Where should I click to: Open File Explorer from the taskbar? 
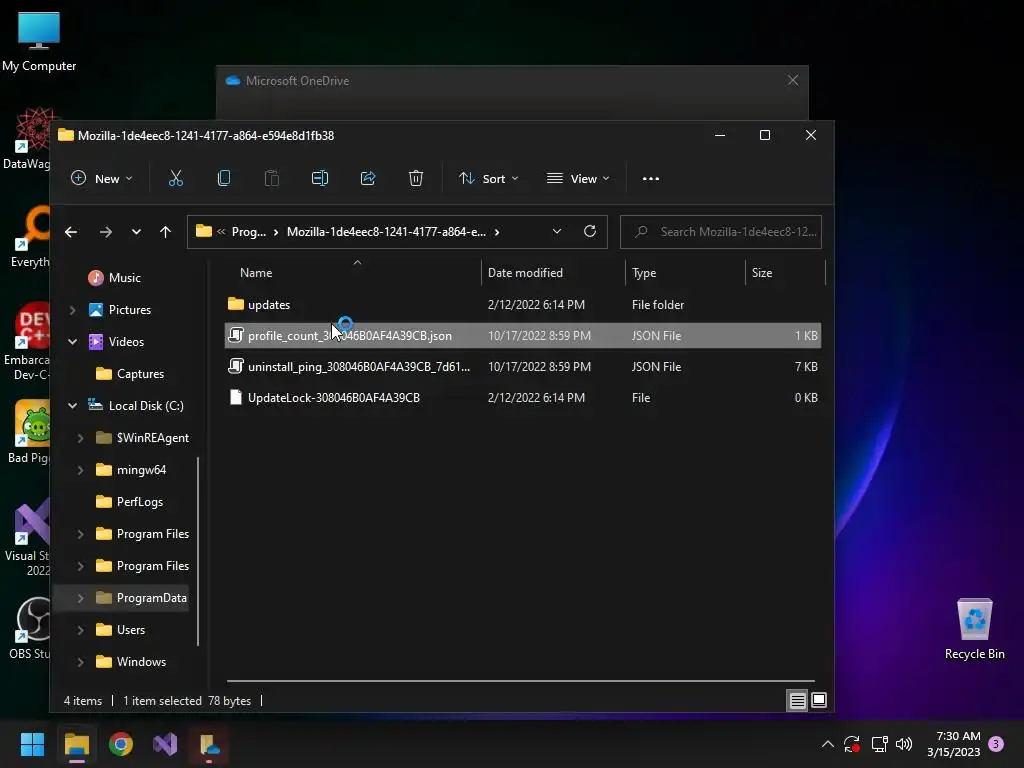click(x=76, y=744)
